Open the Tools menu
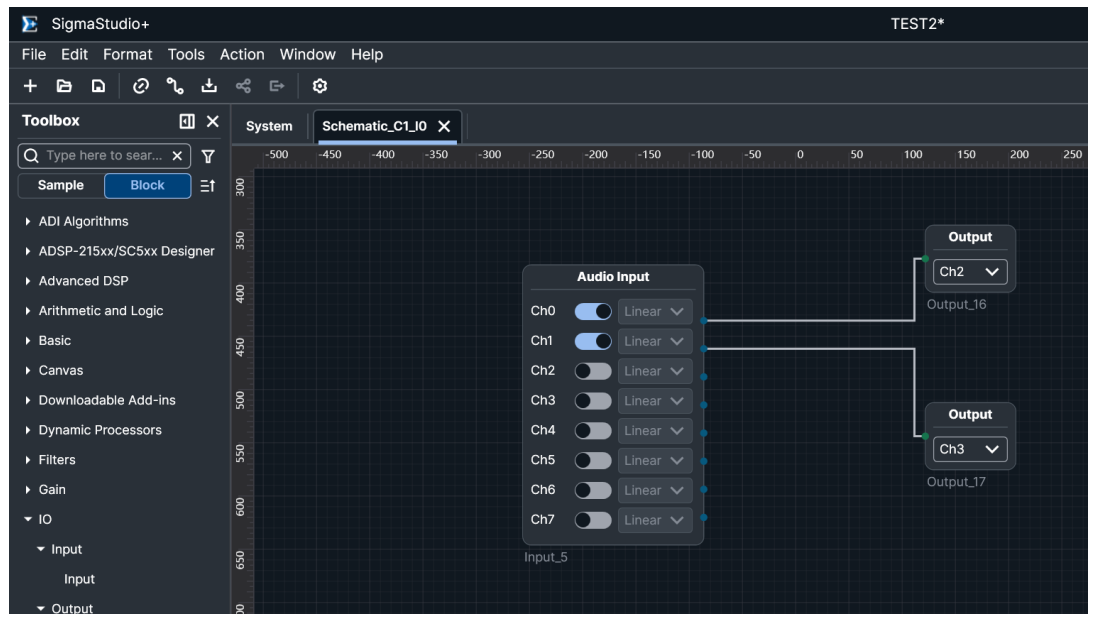This screenshot has height=621, width=1098. coord(186,55)
